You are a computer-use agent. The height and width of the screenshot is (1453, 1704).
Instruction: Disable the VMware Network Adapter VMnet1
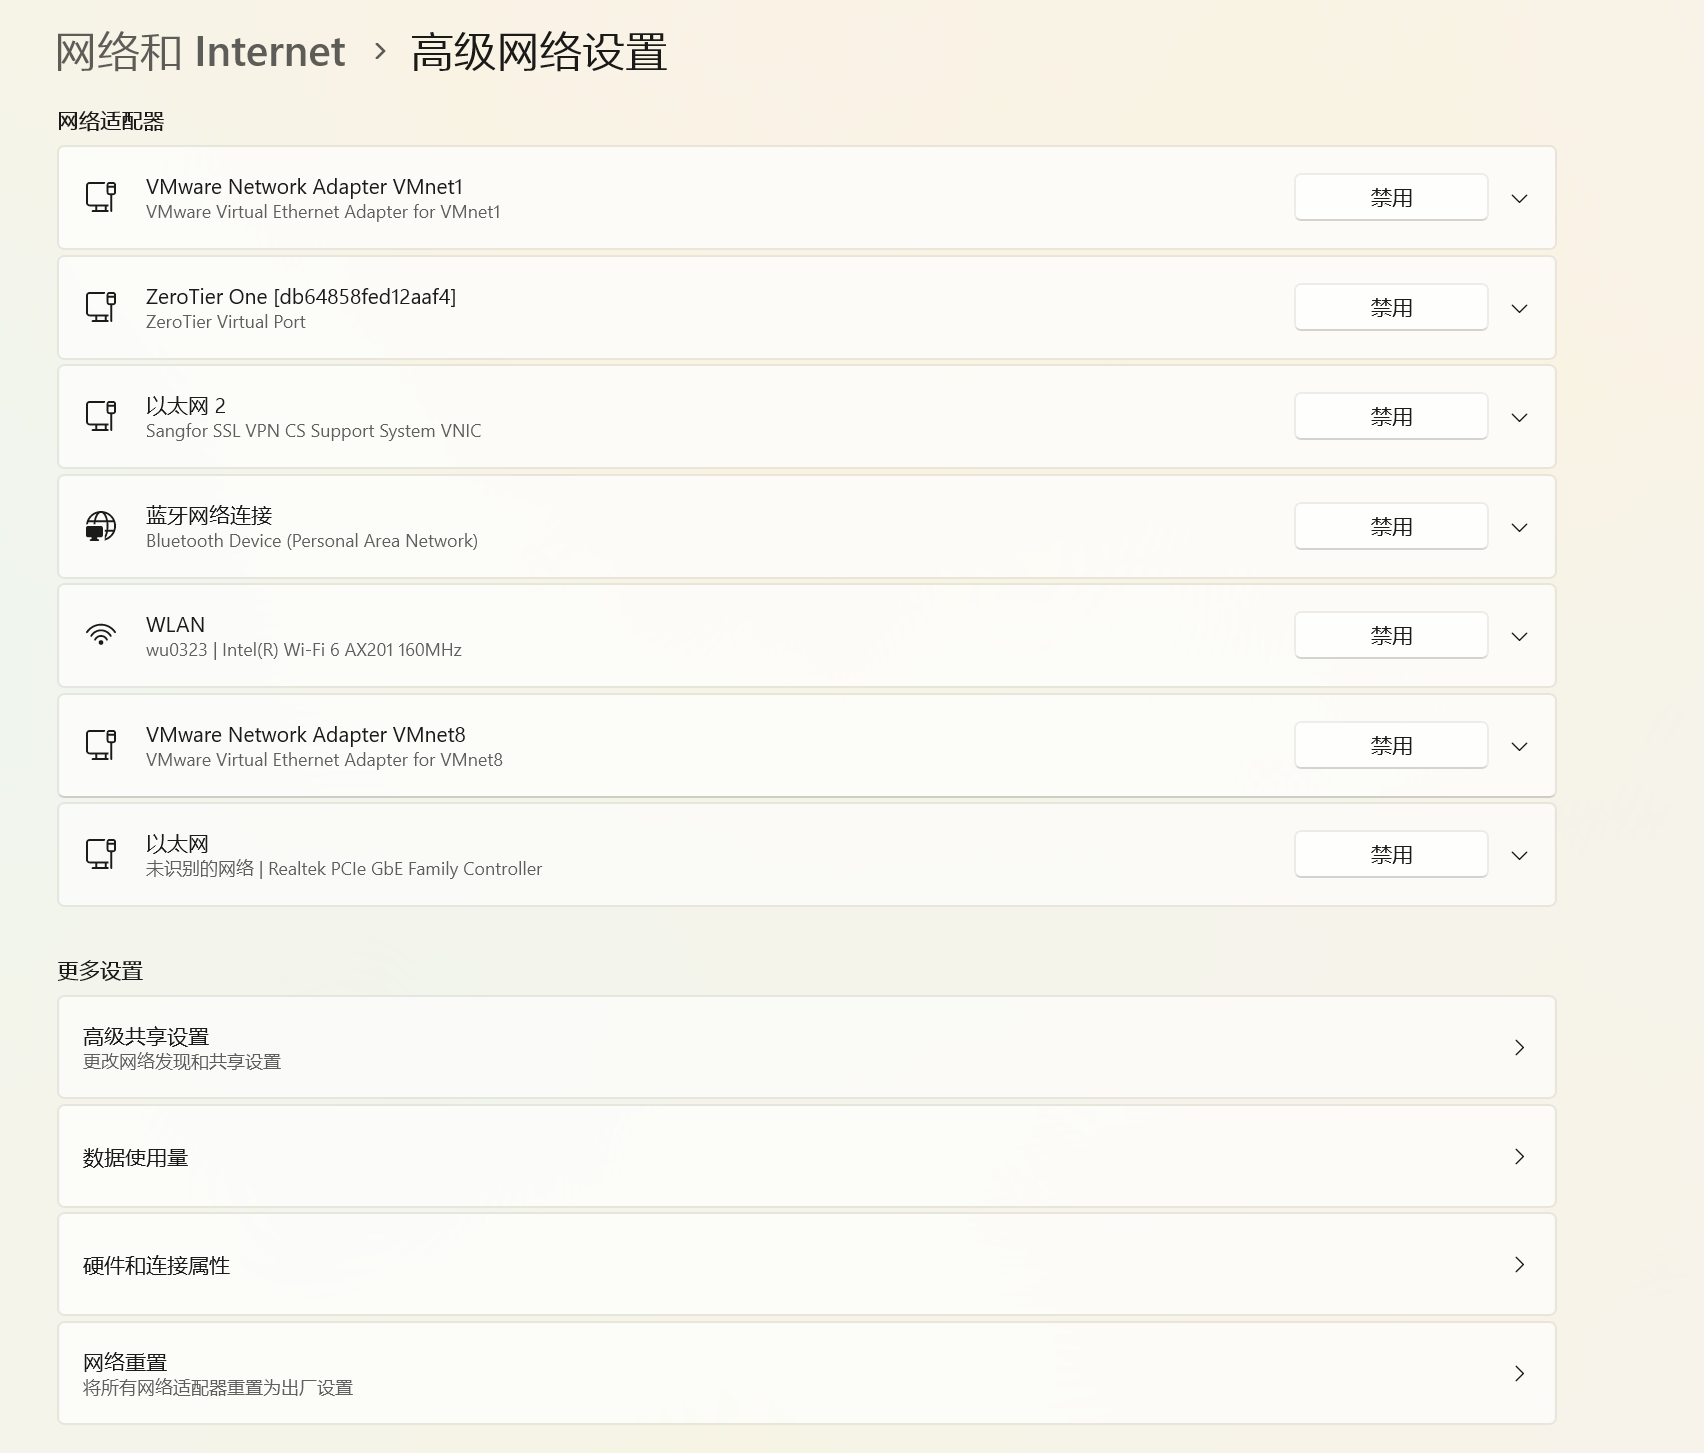coord(1390,198)
